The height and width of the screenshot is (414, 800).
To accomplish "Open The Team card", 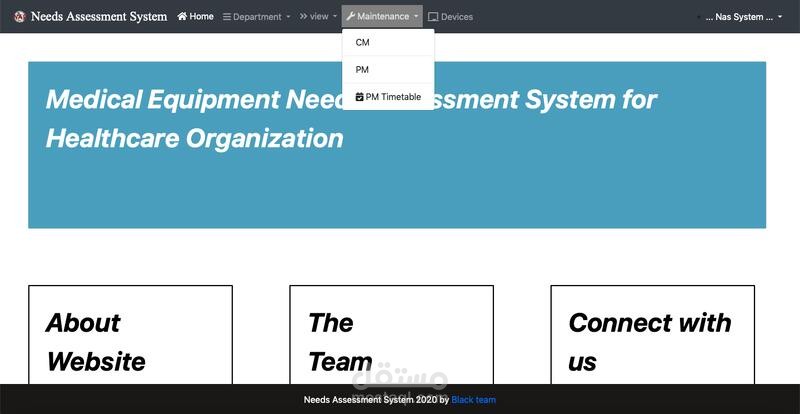I will point(391,335).
